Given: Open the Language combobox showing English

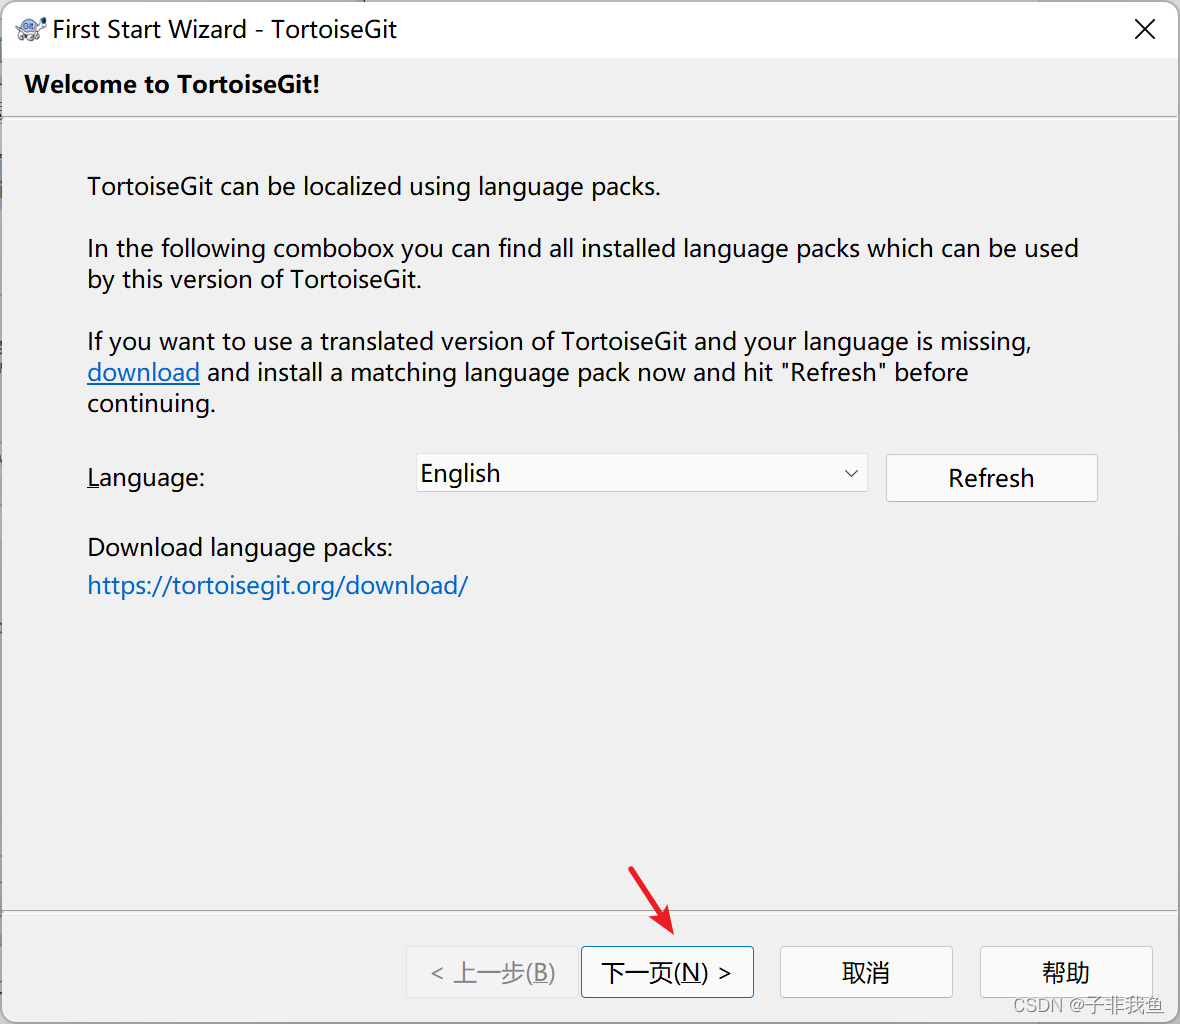Looking at the screenshot, I should (x=641, y=473).
